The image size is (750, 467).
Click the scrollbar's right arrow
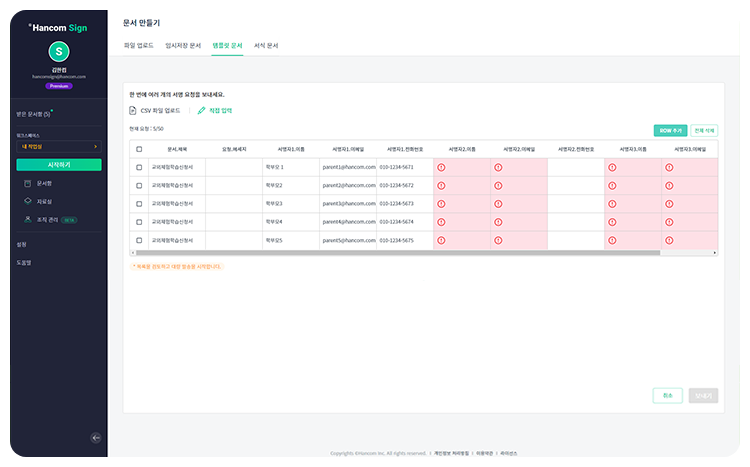coord(715,253)
